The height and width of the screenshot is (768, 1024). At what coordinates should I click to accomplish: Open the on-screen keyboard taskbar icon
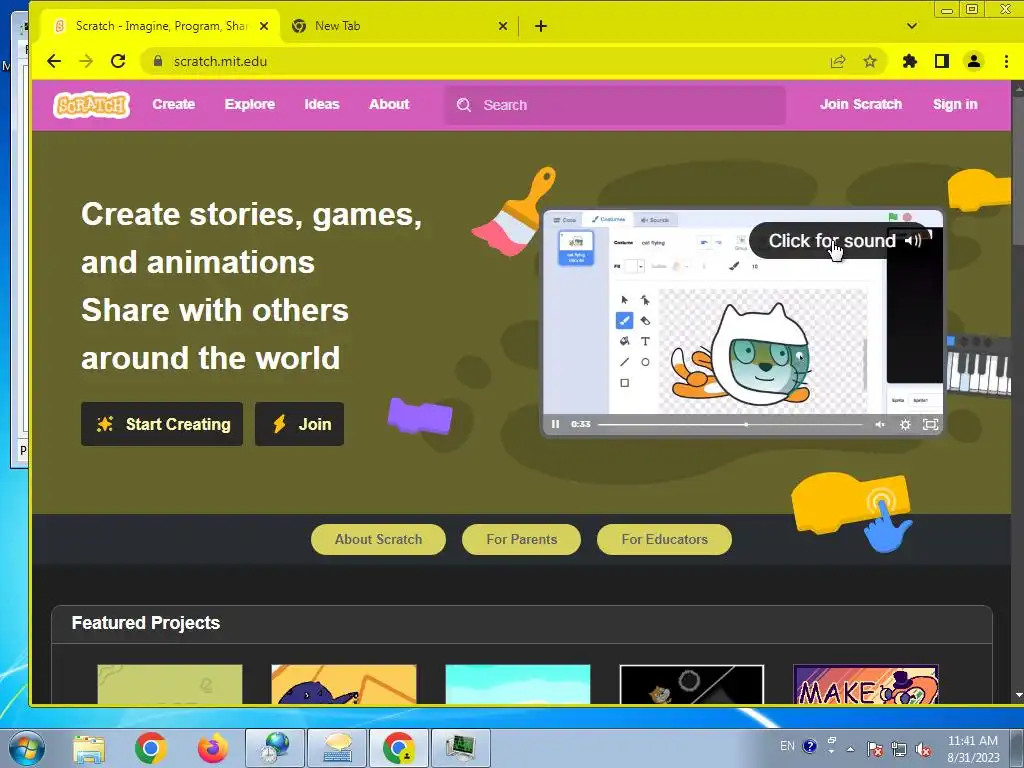[x=337, y=748]
